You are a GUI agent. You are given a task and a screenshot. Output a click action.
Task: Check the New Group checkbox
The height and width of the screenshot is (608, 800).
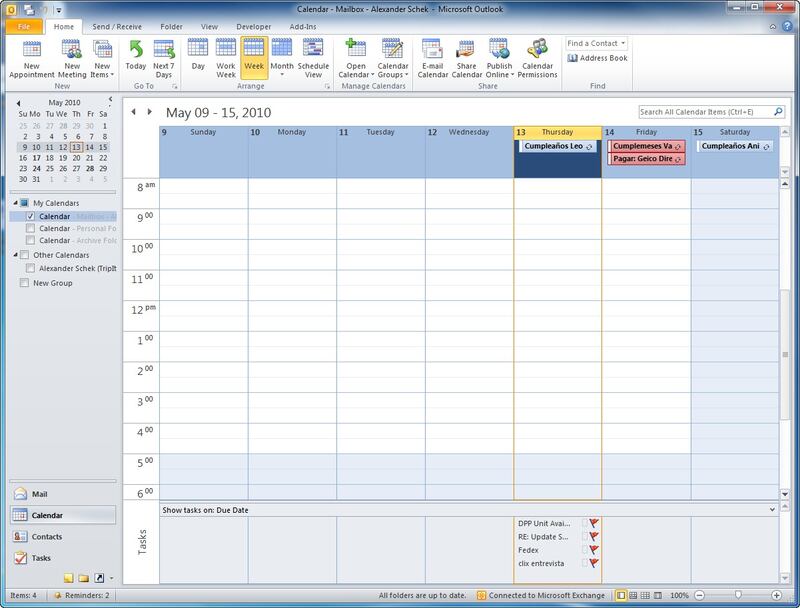25,283
